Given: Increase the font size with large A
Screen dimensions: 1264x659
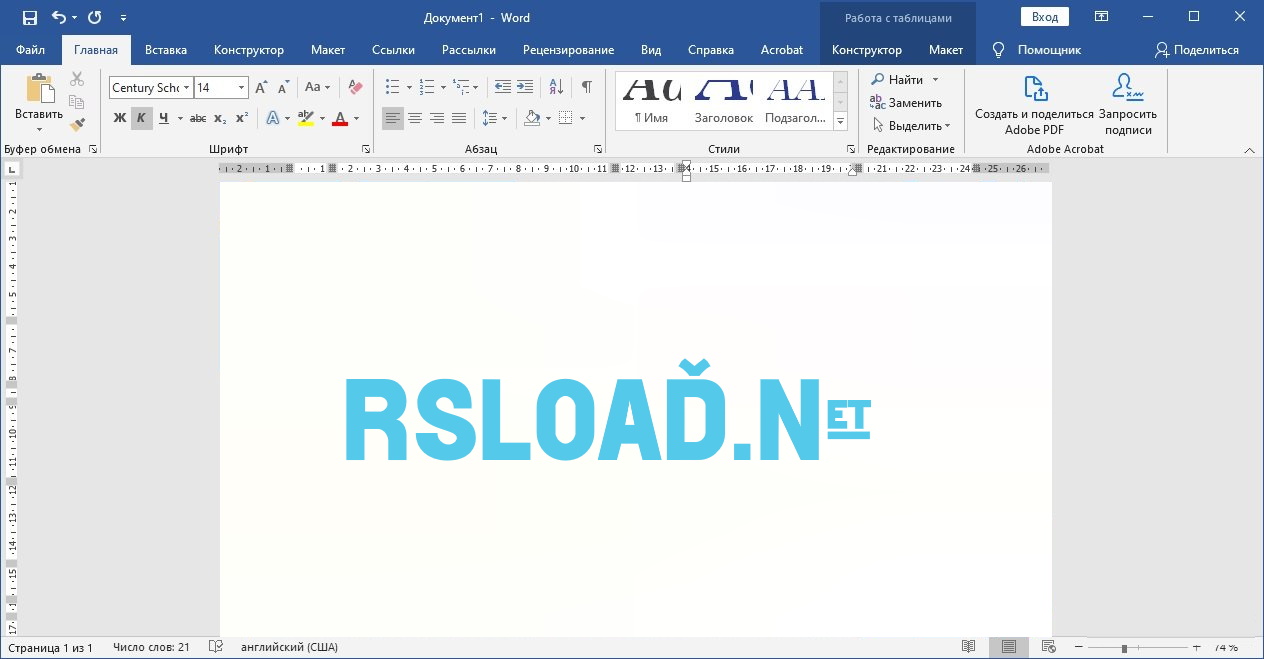Looking at the screenshot, I should pos(262,88).
